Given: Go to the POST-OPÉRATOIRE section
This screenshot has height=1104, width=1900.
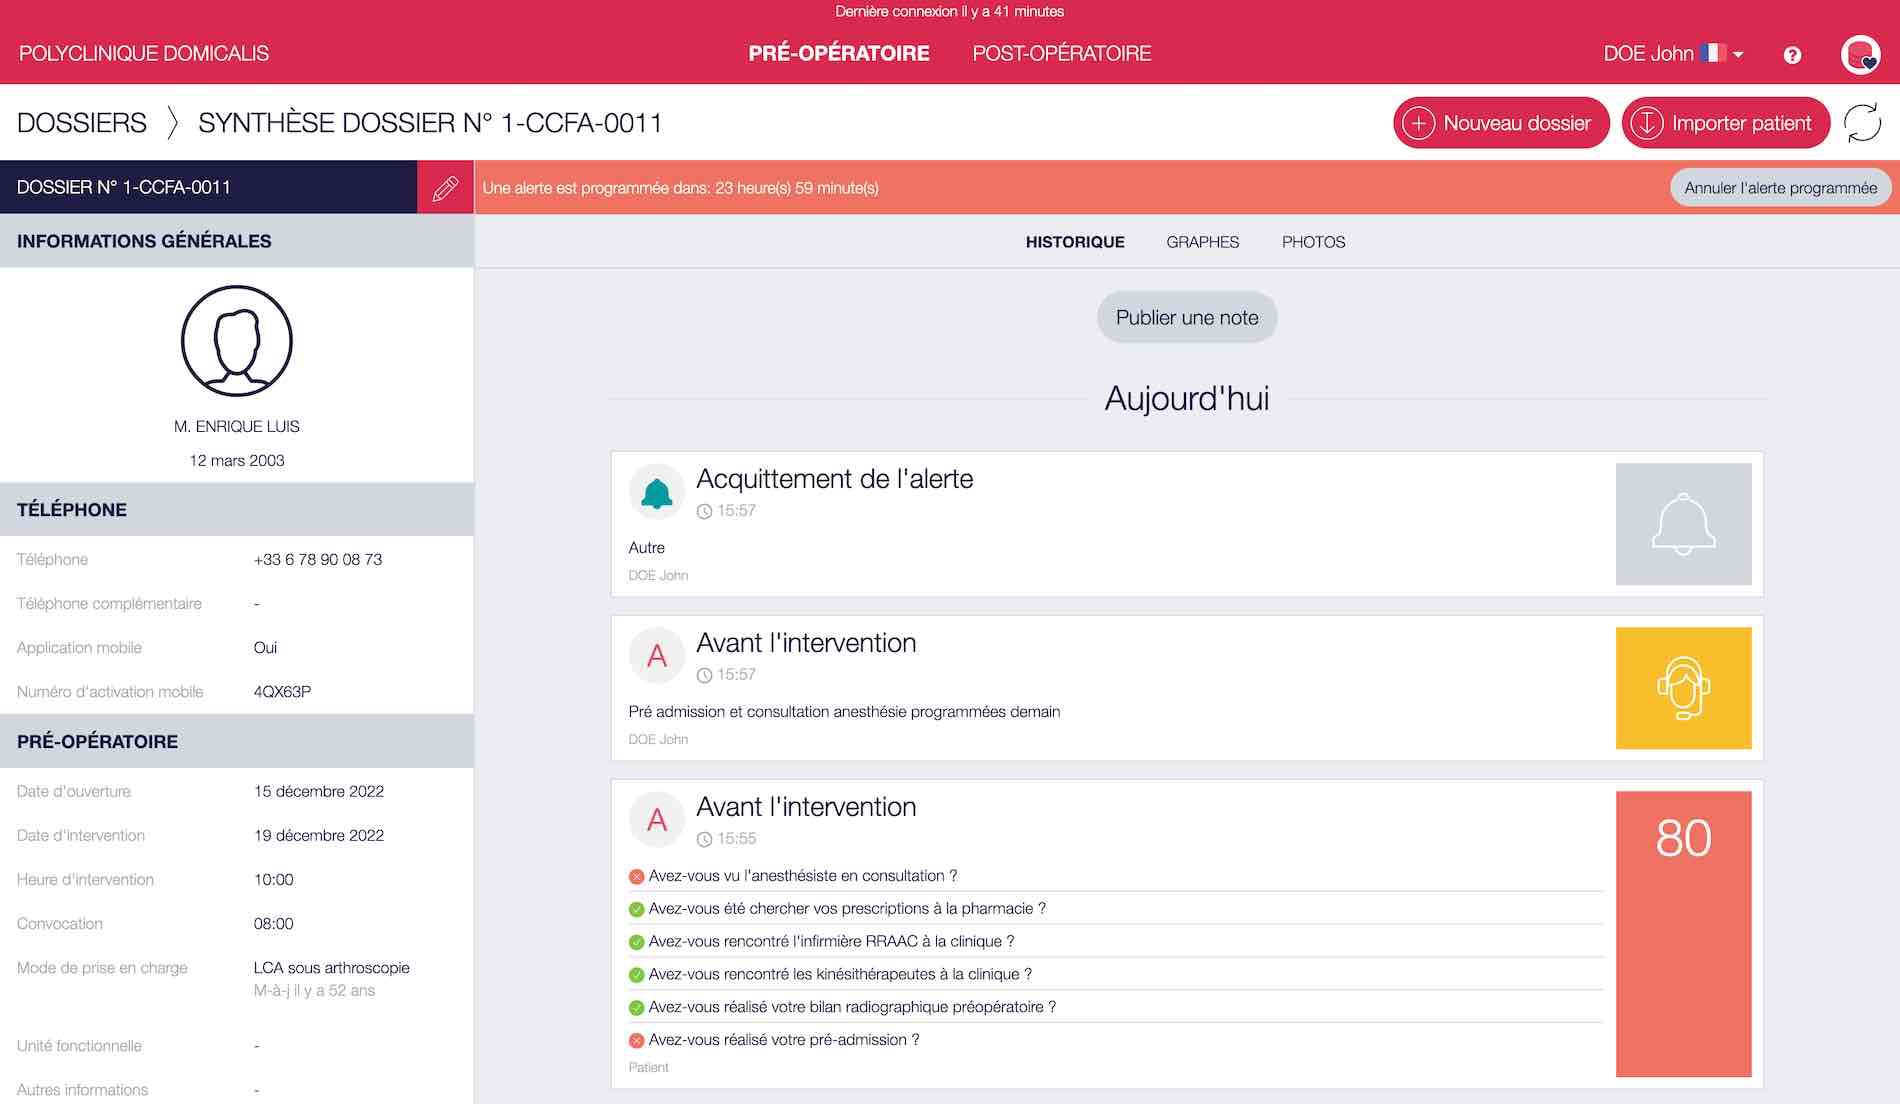Looking at the screenshot, I should click(1062, 53).
